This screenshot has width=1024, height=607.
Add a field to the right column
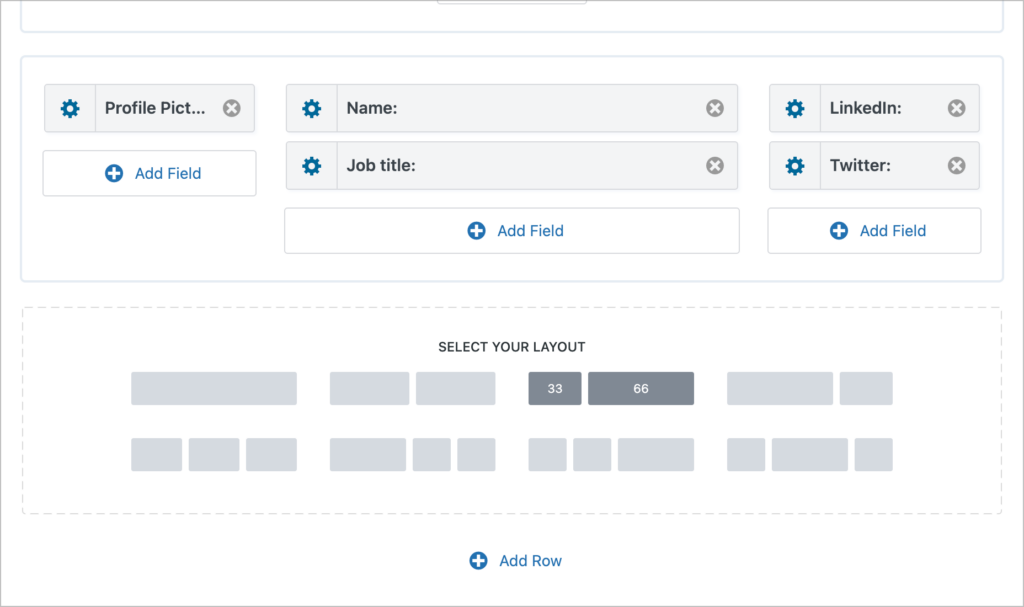(874, 230)
